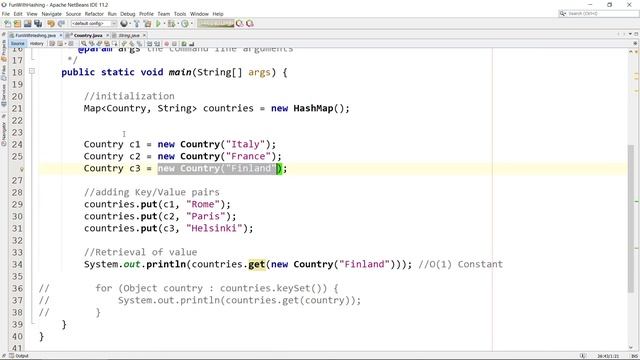This screenshot has width=640, height=360.
Task: Click the web browser globe icon
Action: click(124, 24)
